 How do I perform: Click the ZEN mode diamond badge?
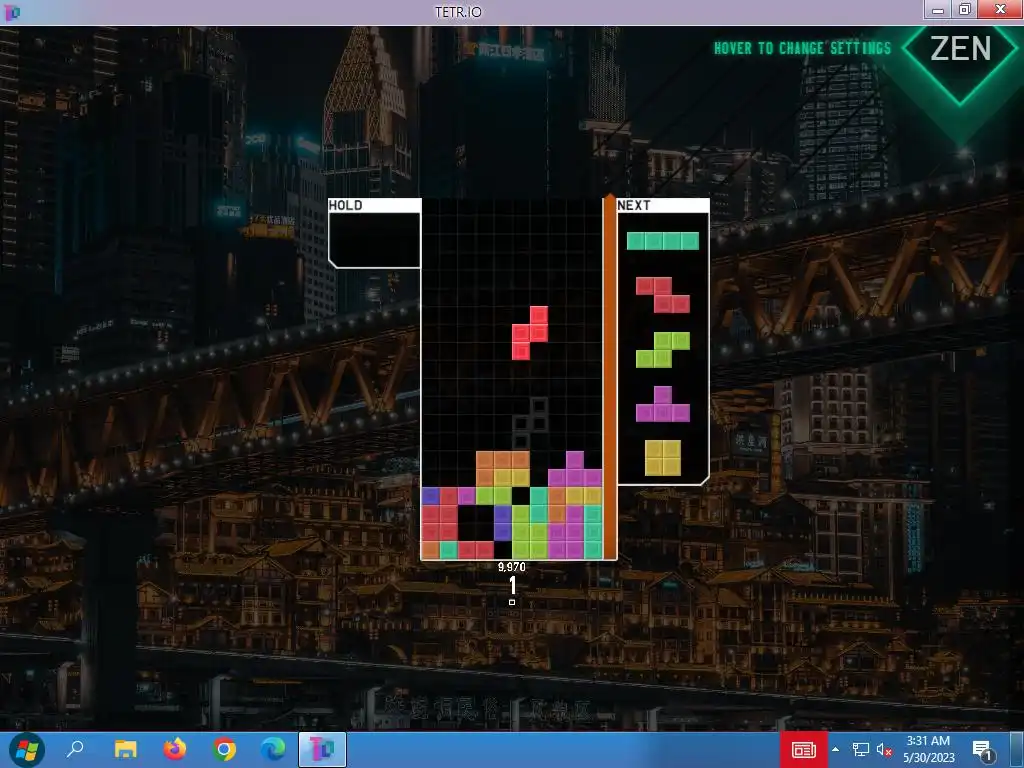[960, 52]
